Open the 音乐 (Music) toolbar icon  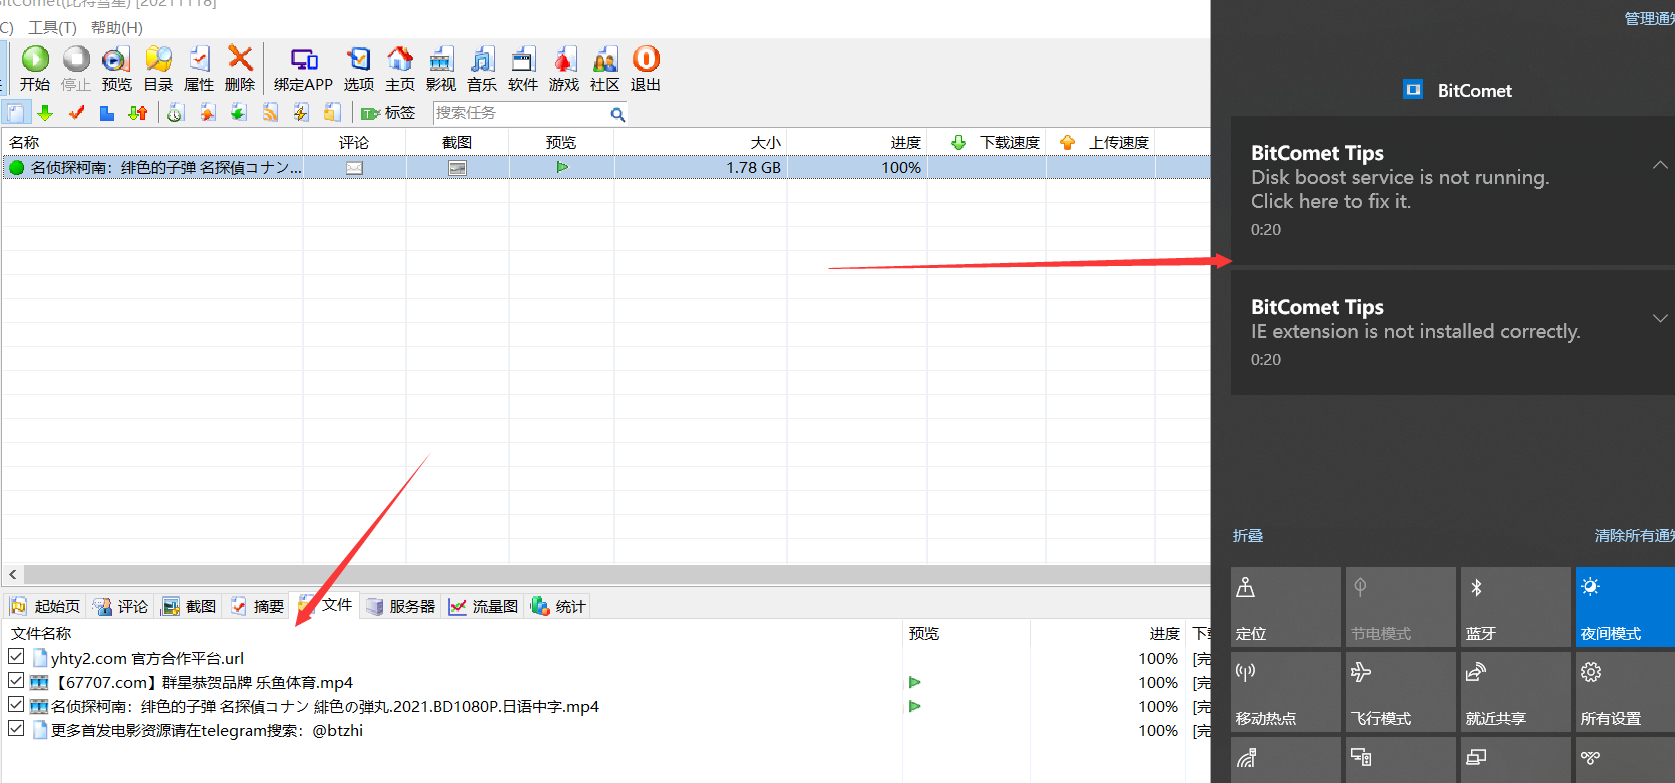pyautogui.click(x=482, y=69)
